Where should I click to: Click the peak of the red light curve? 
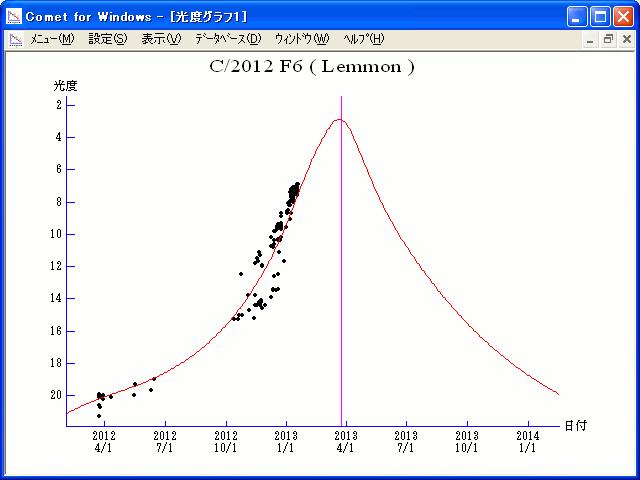[x=340, y=119]
